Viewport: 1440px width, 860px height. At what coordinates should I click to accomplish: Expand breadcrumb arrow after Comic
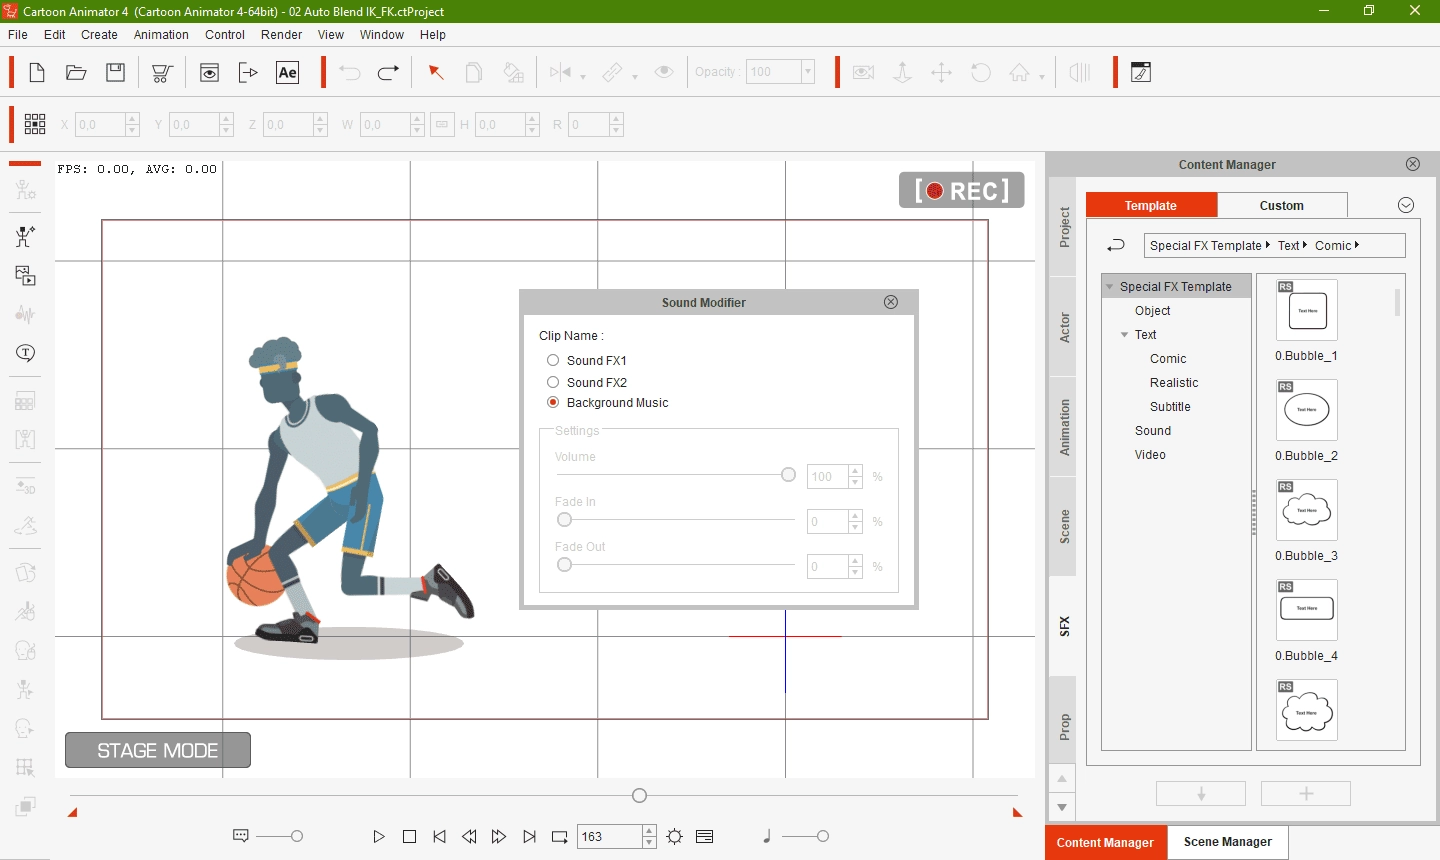1357,245
